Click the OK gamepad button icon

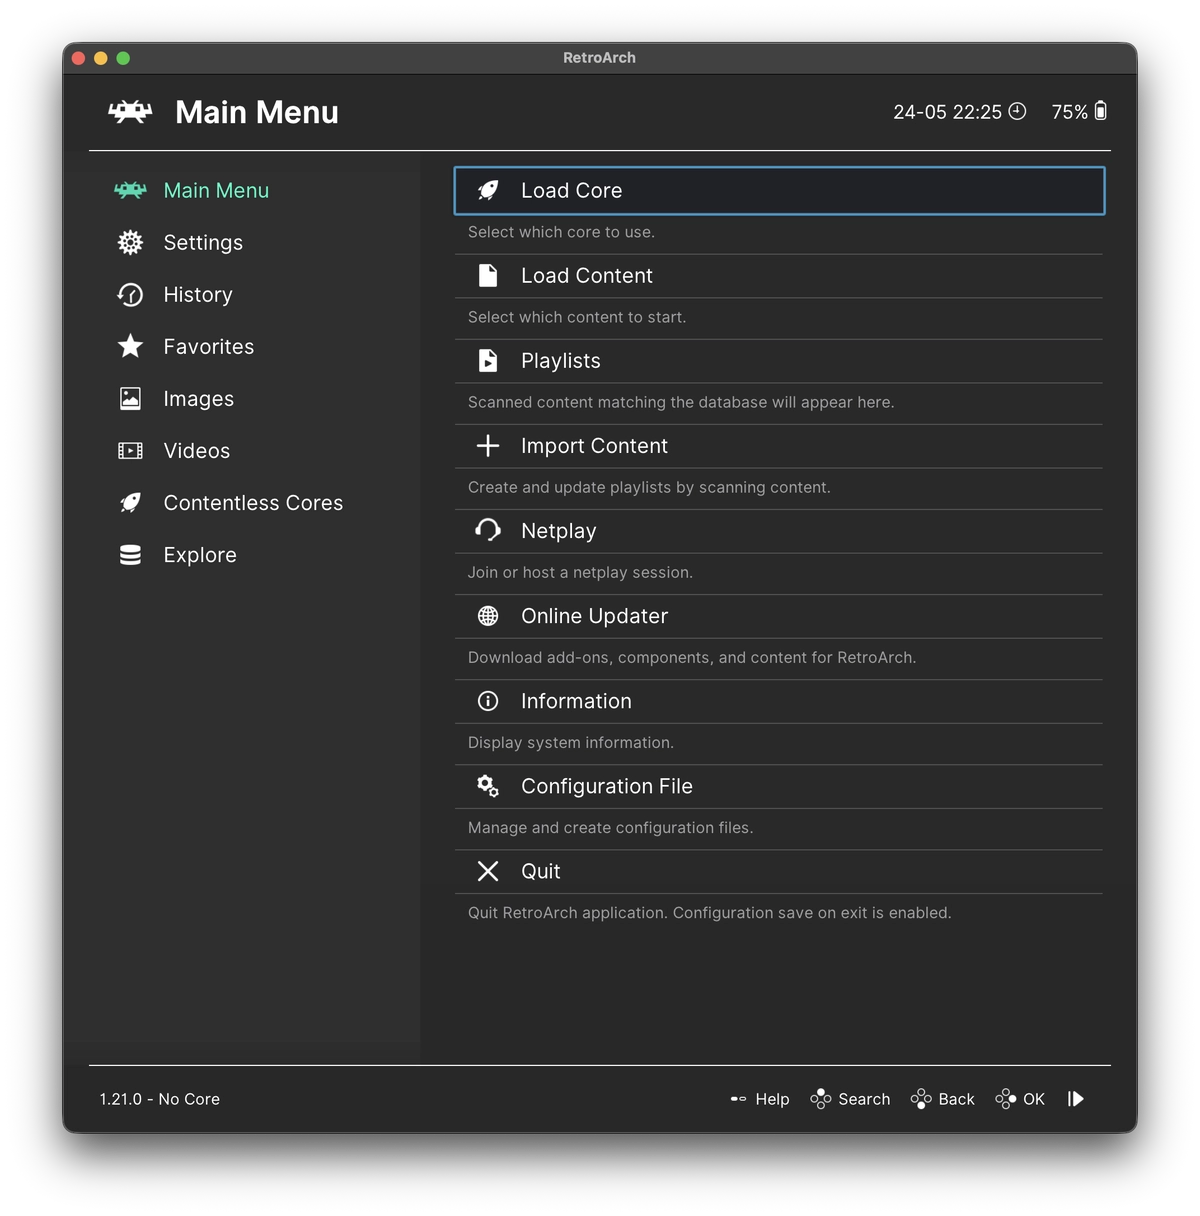coord(1006,1099)
